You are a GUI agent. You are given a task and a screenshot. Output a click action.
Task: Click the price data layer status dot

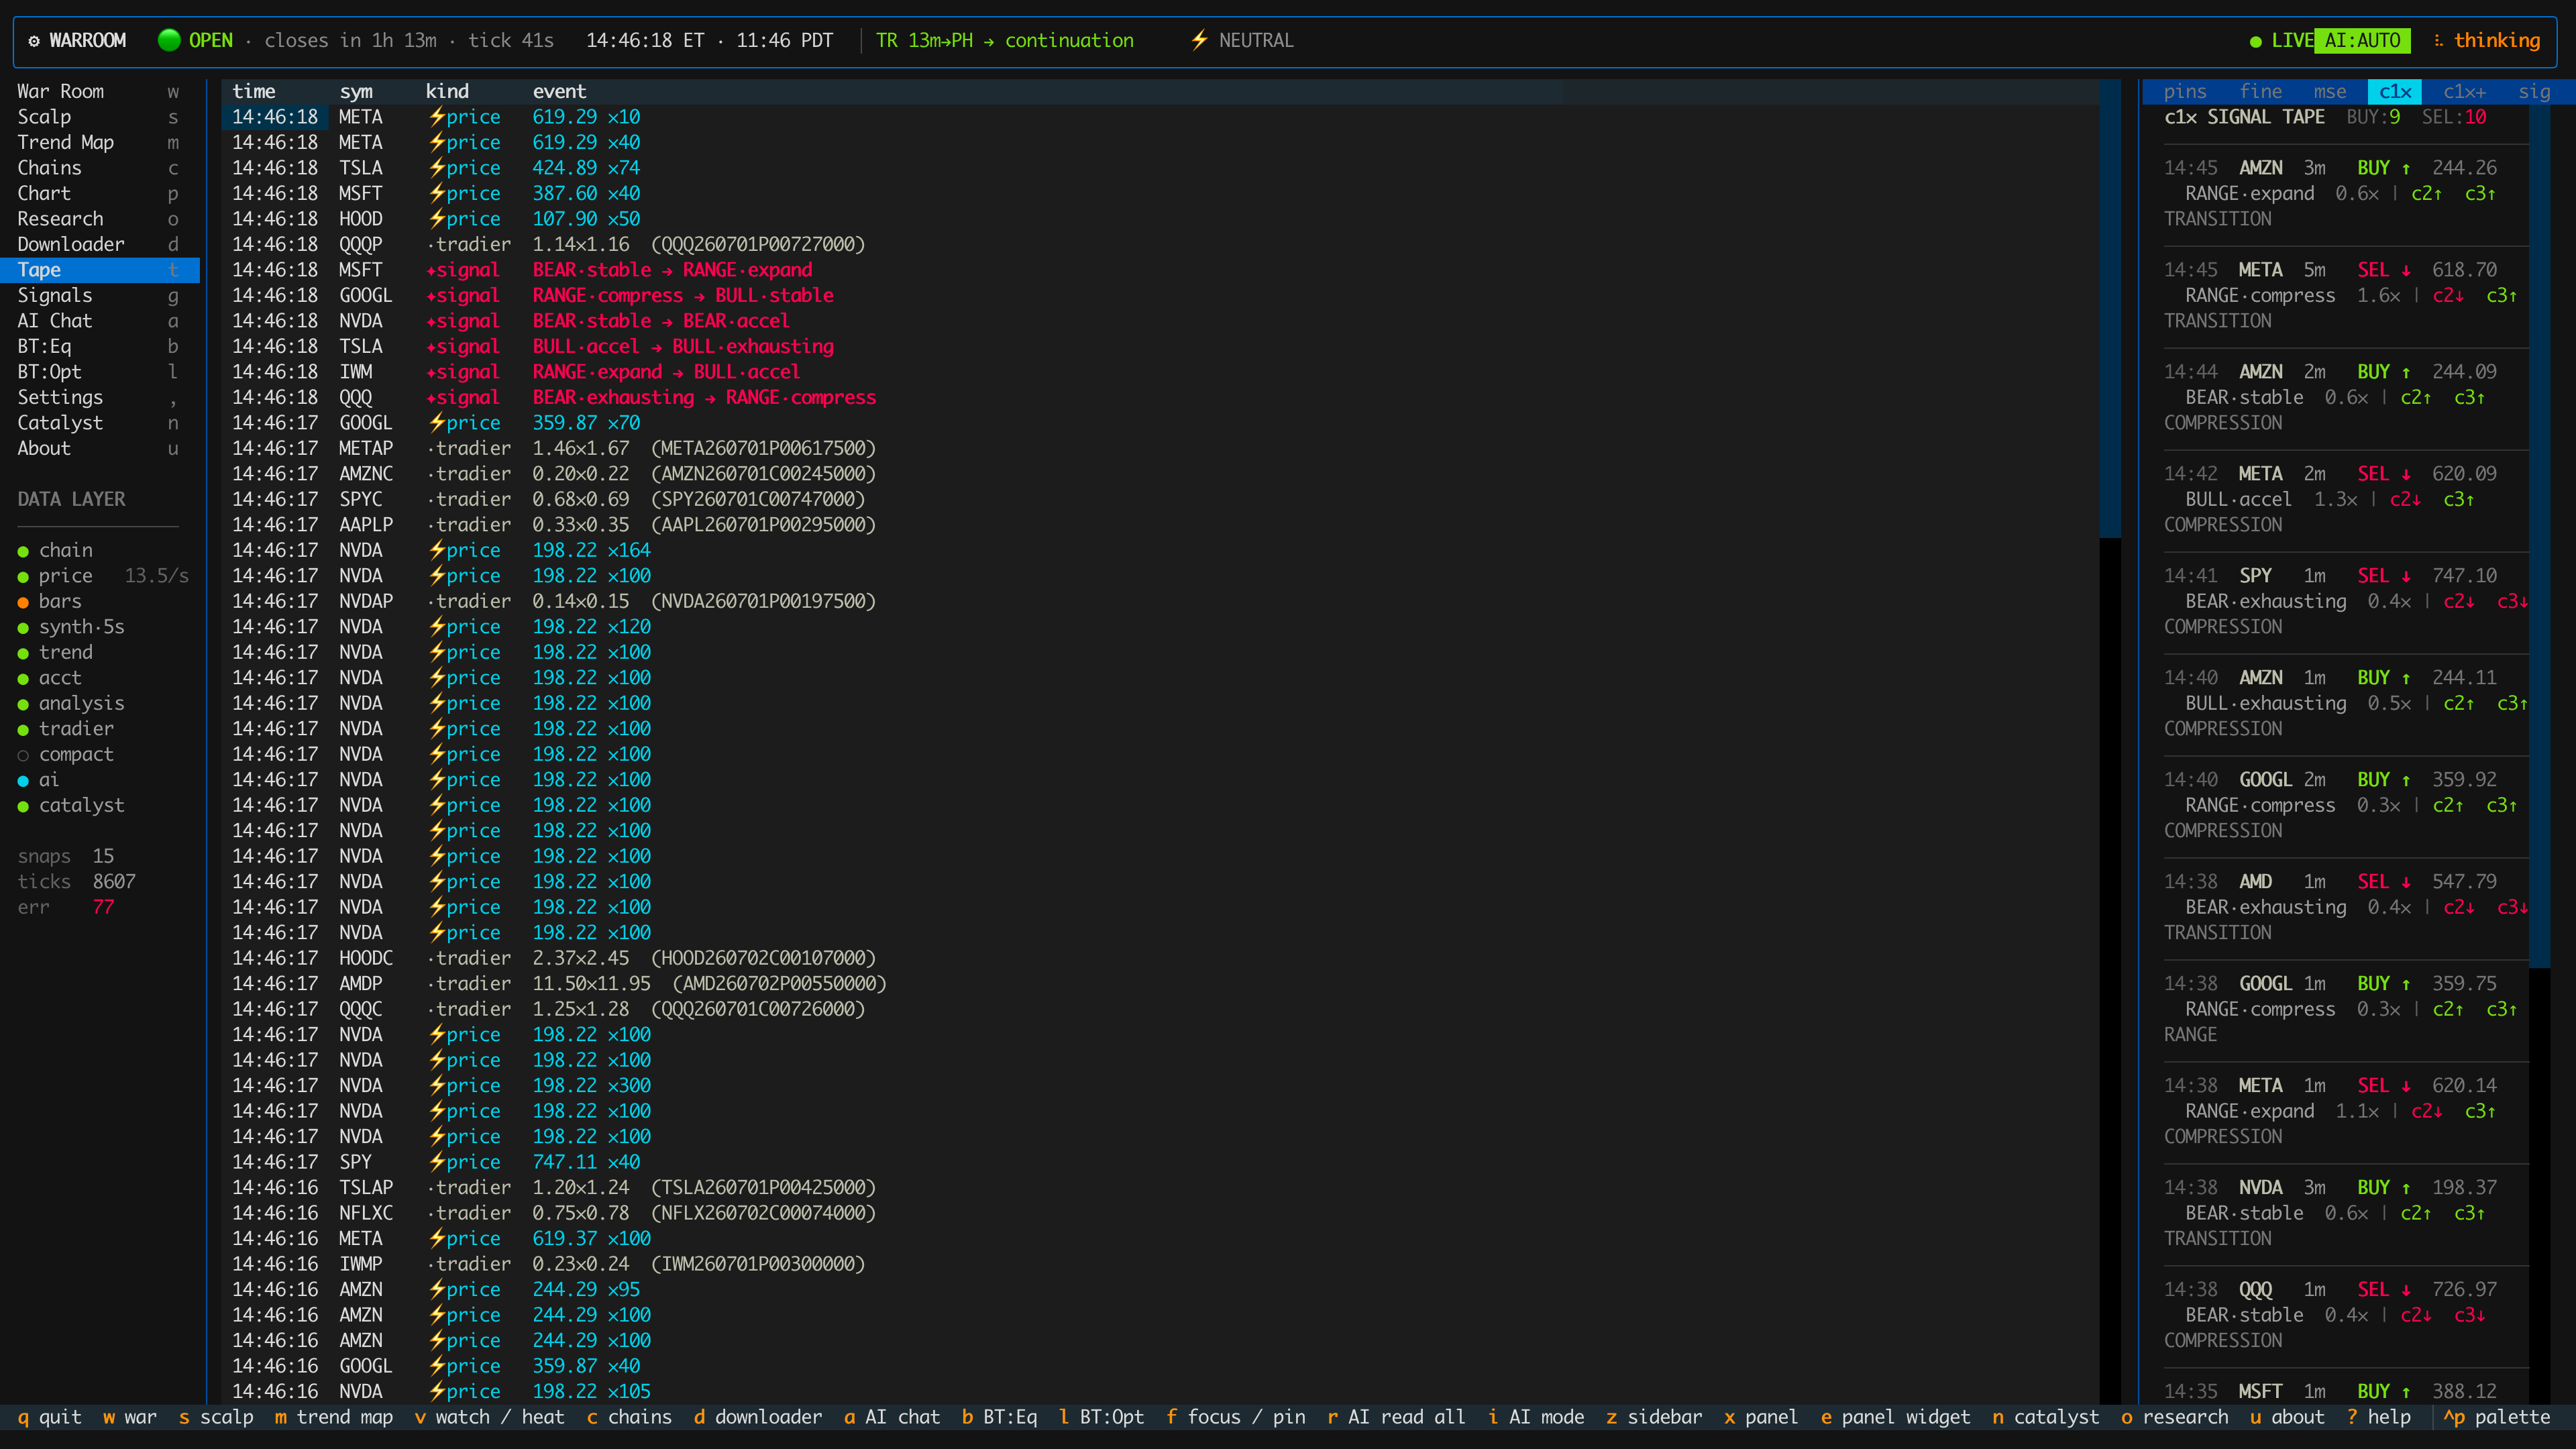(23, 577)
